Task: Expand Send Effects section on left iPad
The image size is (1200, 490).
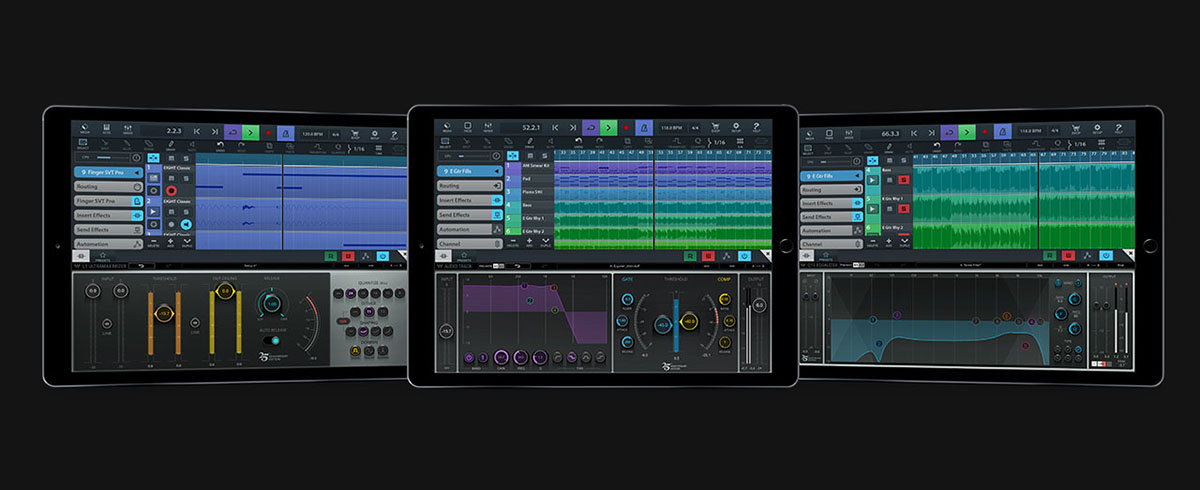Action: coord(108,230)
